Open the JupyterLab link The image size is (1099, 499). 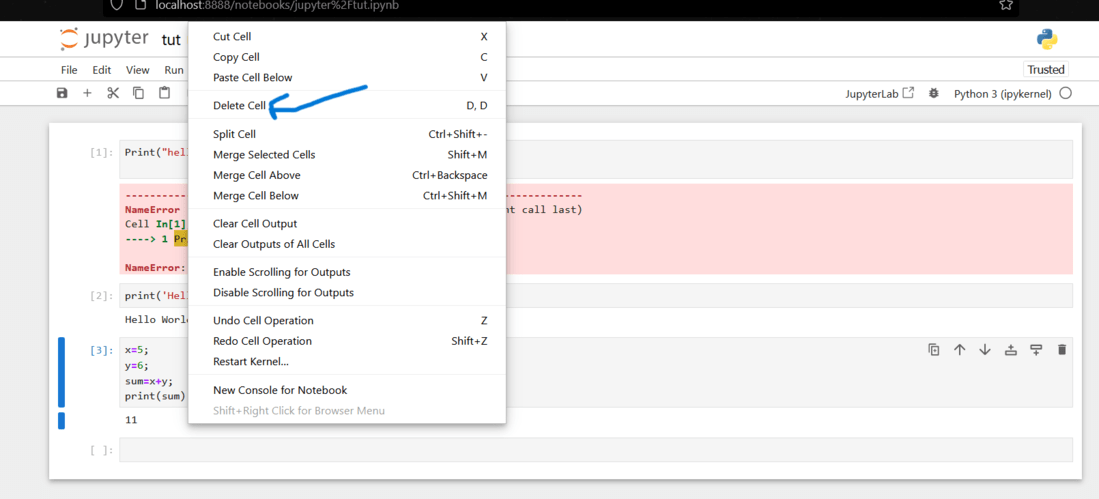[880, 93]
